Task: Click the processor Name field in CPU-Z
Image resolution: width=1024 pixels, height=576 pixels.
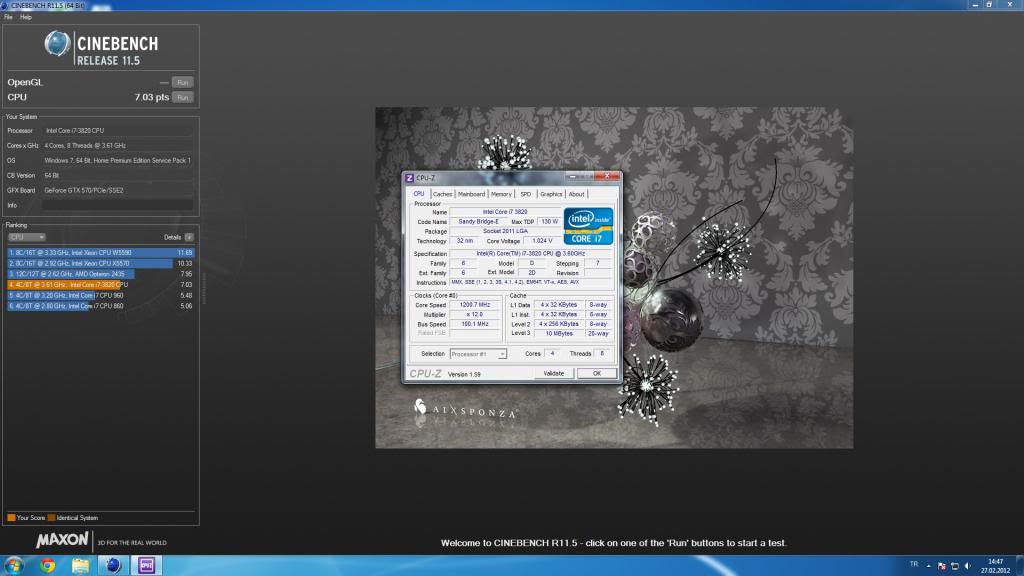Action: [505, 212]
